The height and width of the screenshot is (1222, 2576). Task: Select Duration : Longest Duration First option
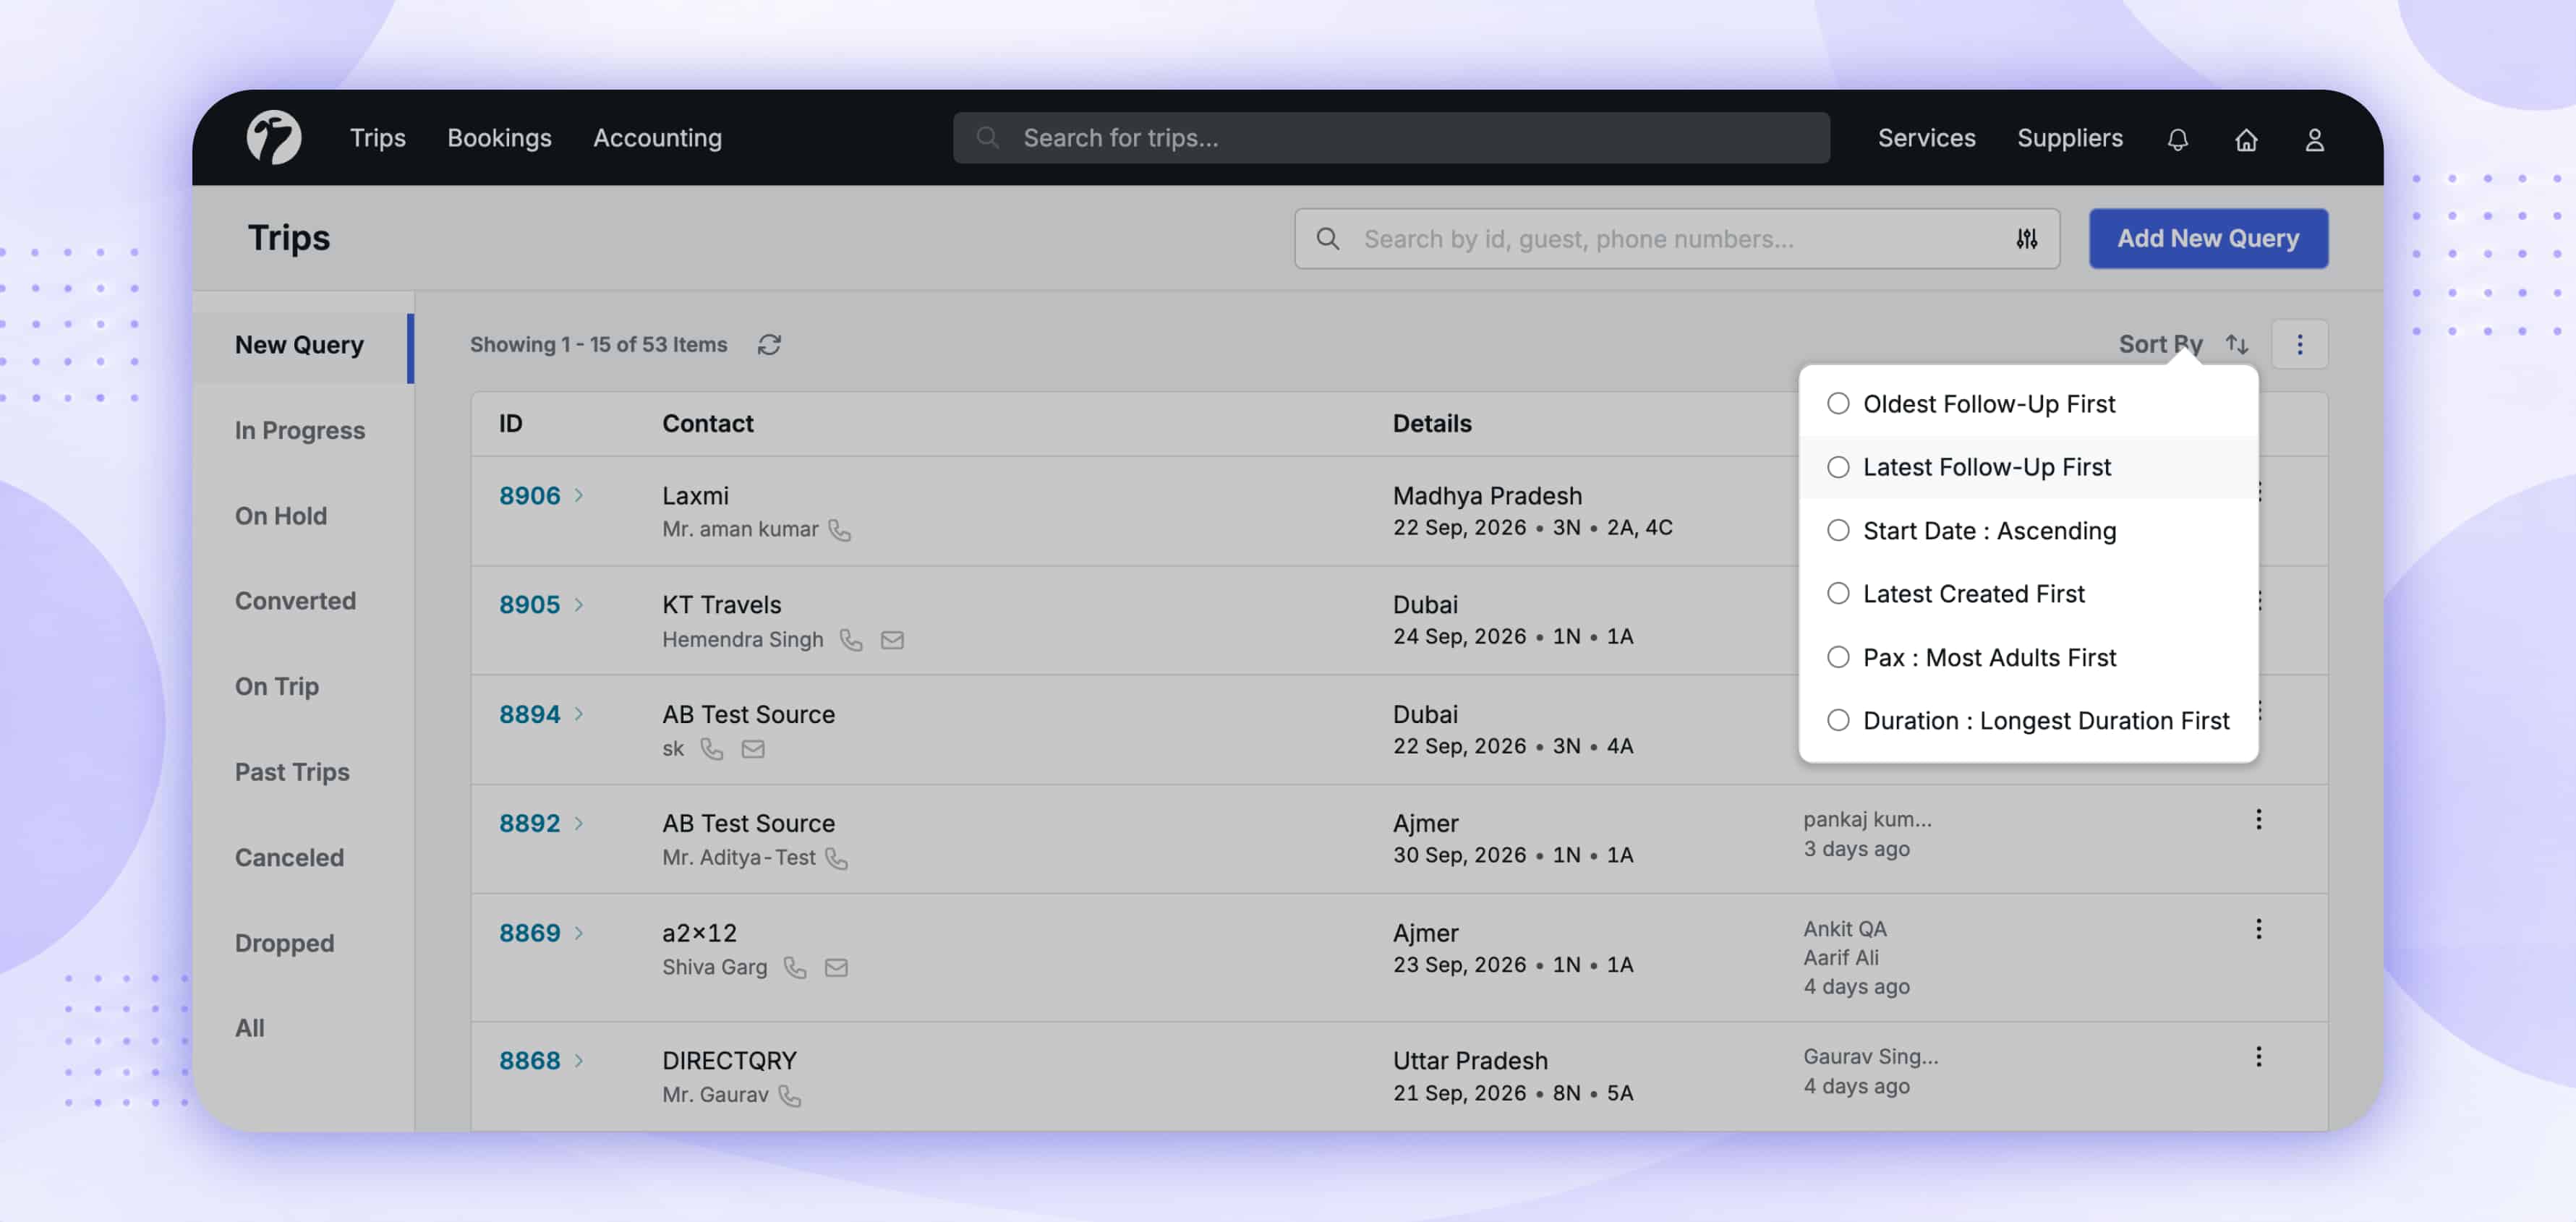tap(2028, 721)
